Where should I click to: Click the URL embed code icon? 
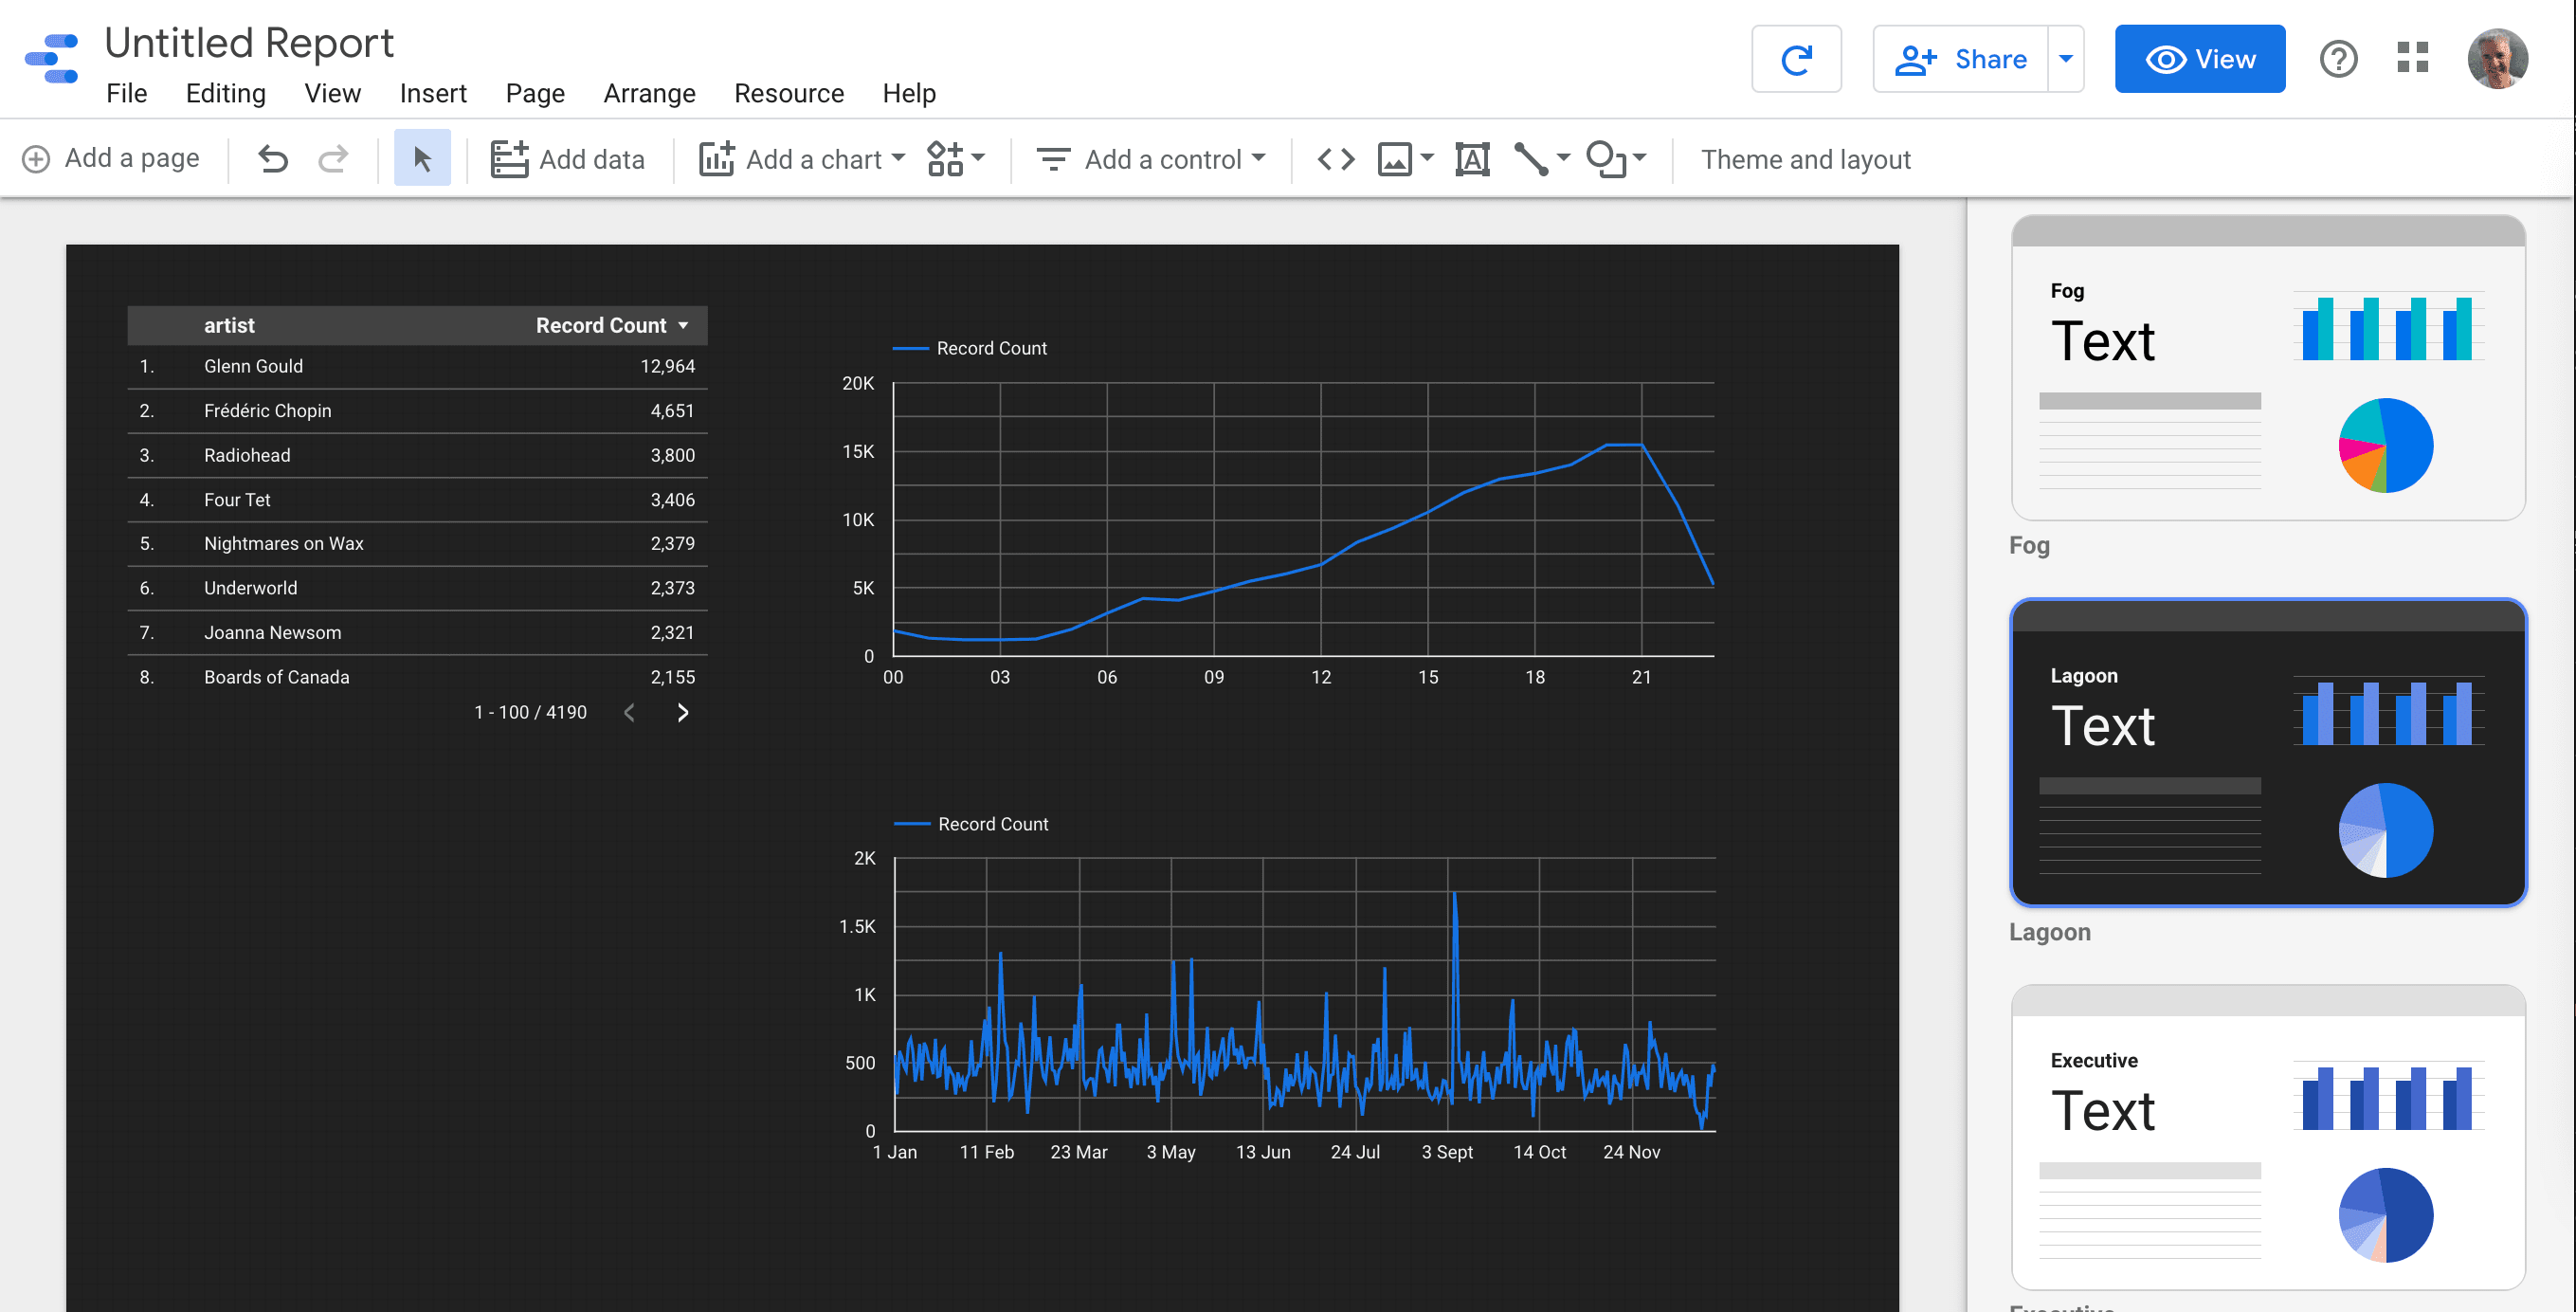click(x=1335, y=159)
